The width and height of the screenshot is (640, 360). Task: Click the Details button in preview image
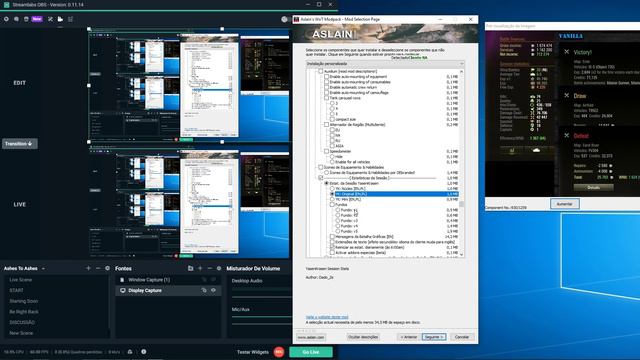point(593,187)
